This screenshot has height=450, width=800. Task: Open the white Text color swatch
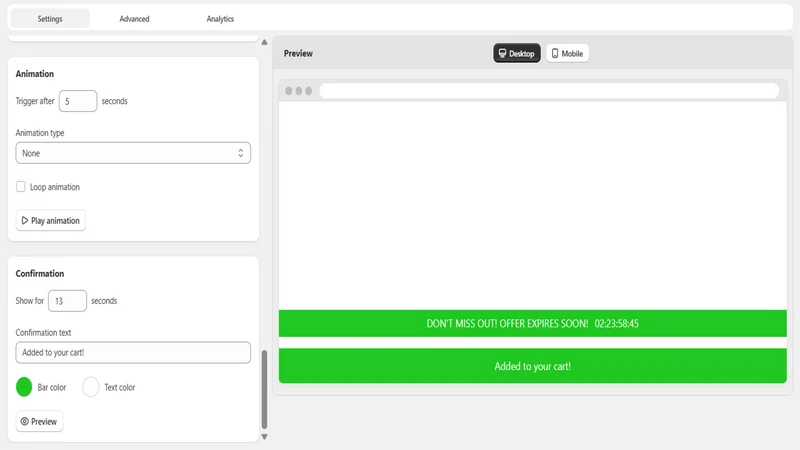[91, 387]
